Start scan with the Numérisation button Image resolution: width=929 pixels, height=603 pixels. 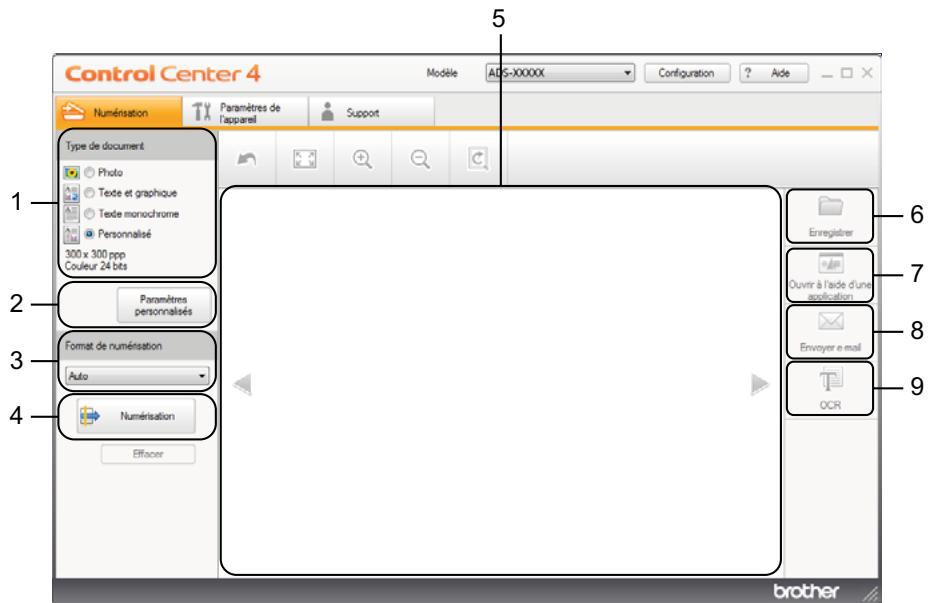click(x=136, y=416)
